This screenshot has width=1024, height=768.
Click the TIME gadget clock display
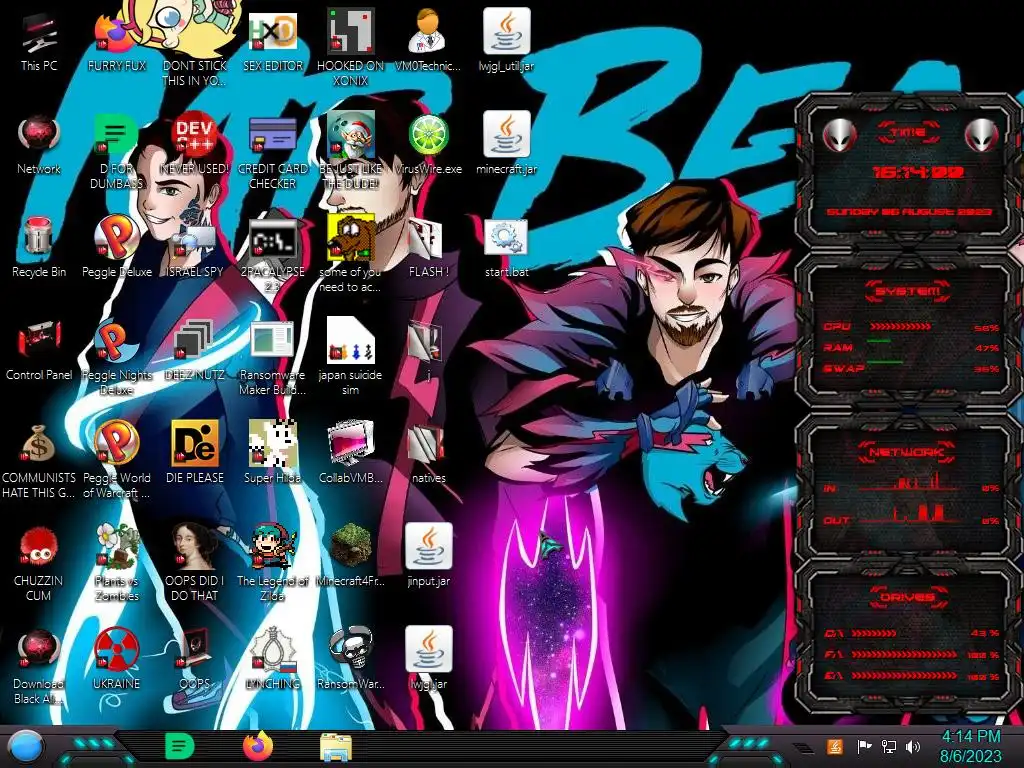click(x=918, y=172)
